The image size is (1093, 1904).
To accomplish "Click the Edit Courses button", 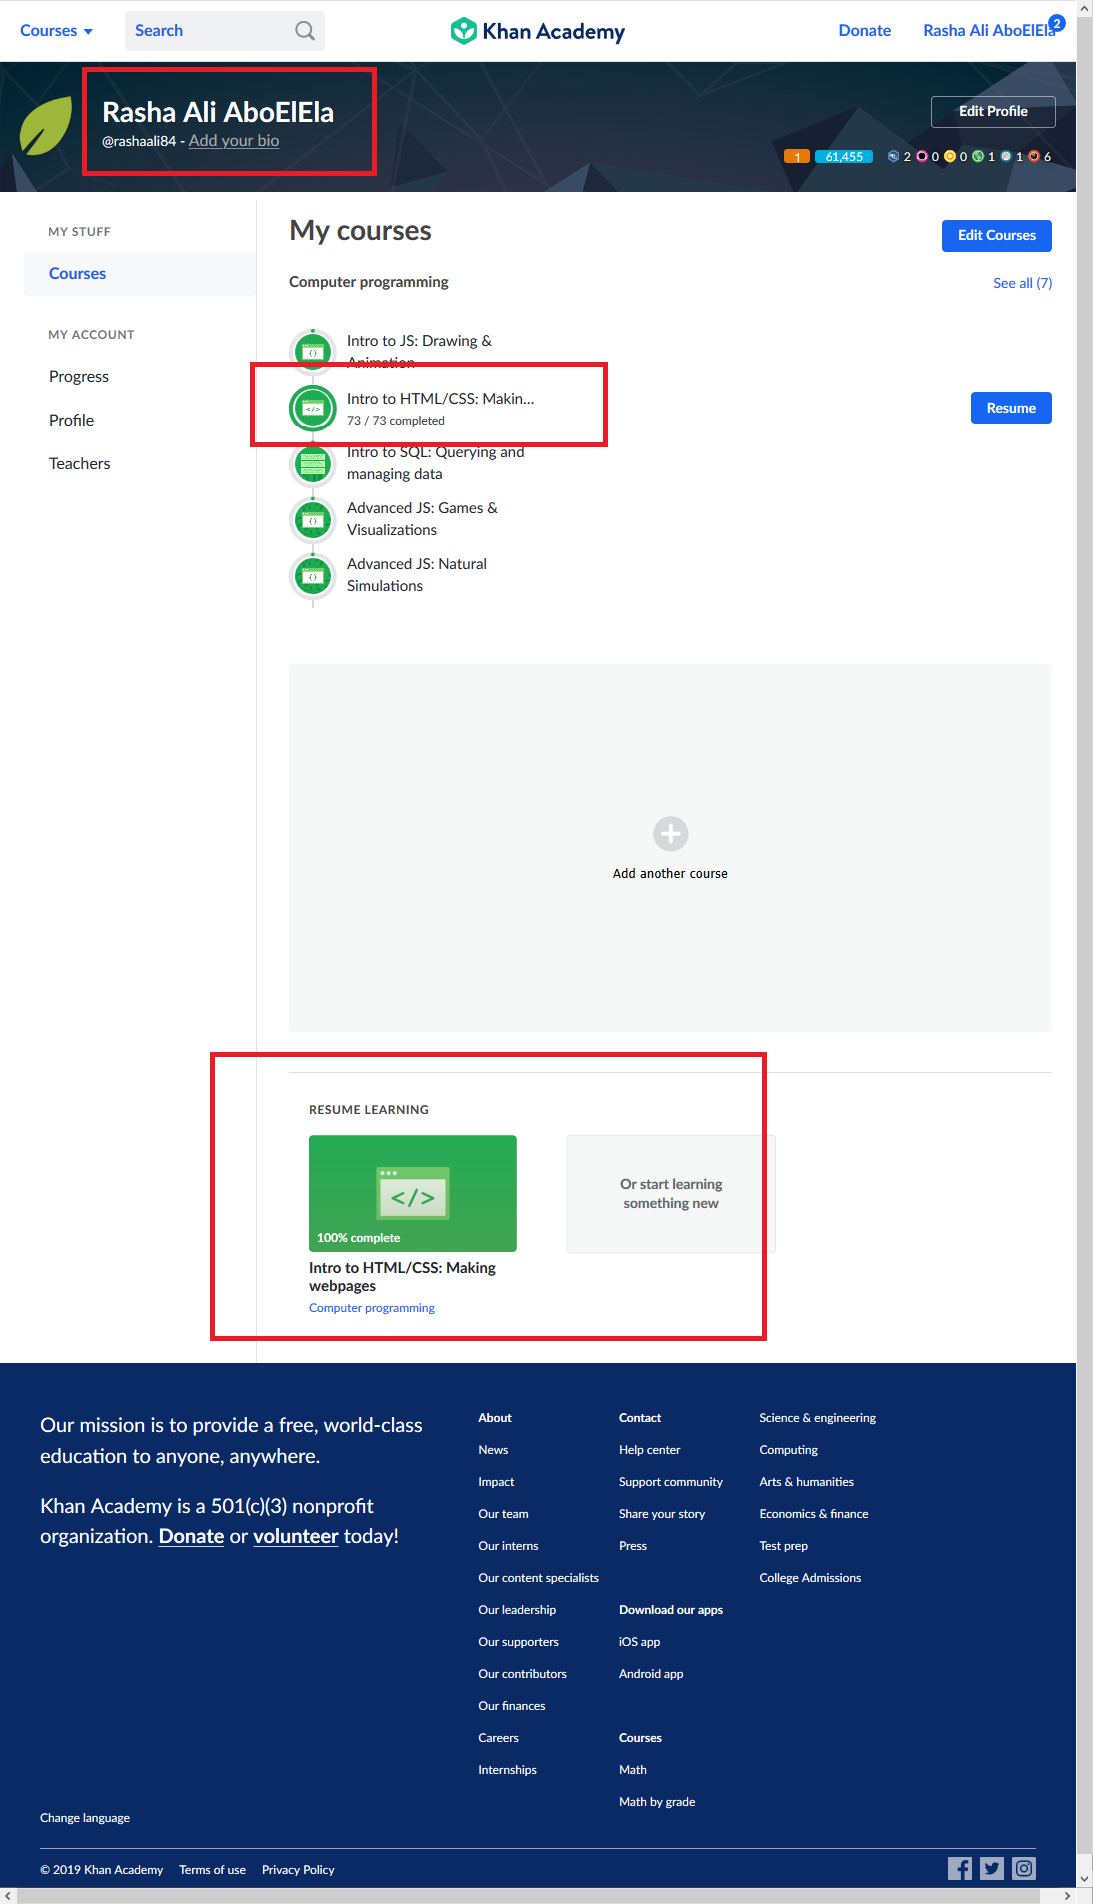I will pos(997,236).
